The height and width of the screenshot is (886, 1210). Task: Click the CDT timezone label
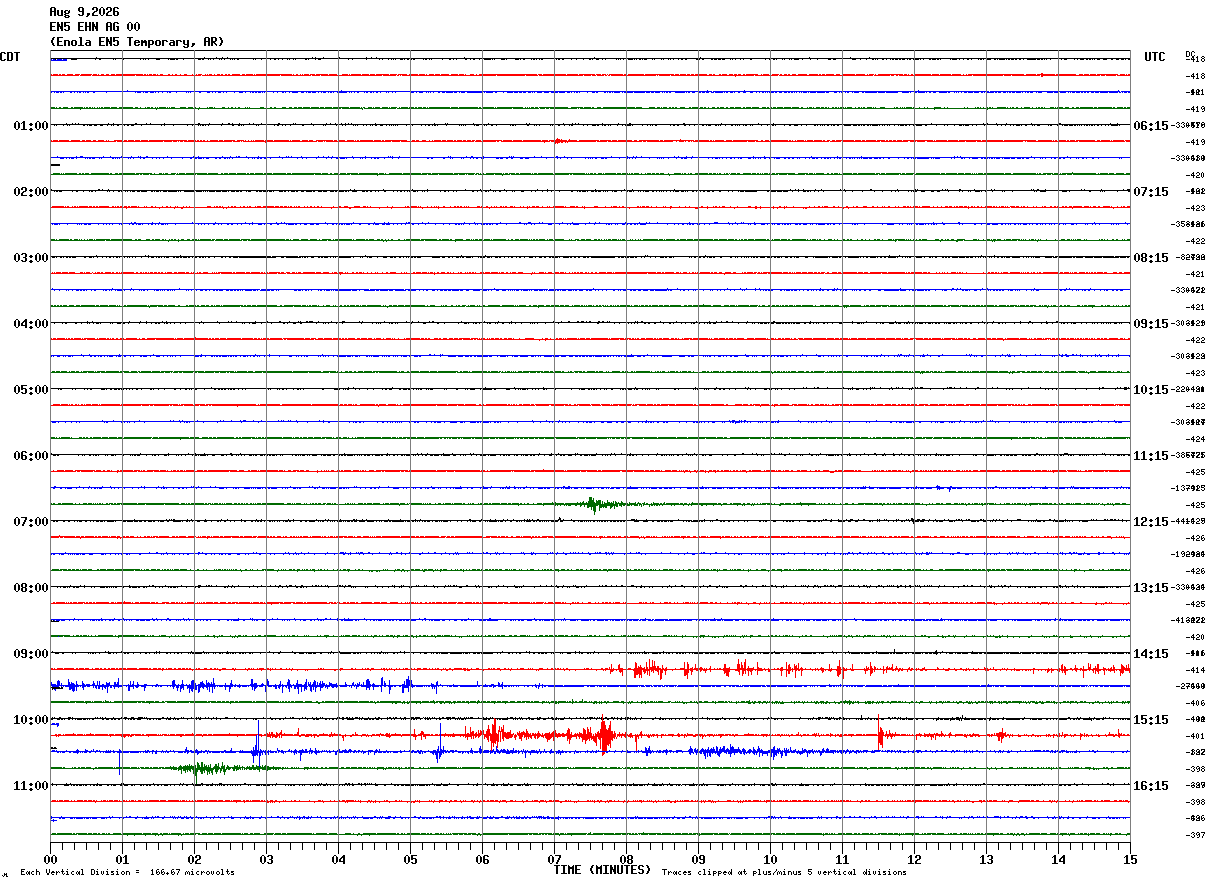click(x=10, y=57)
